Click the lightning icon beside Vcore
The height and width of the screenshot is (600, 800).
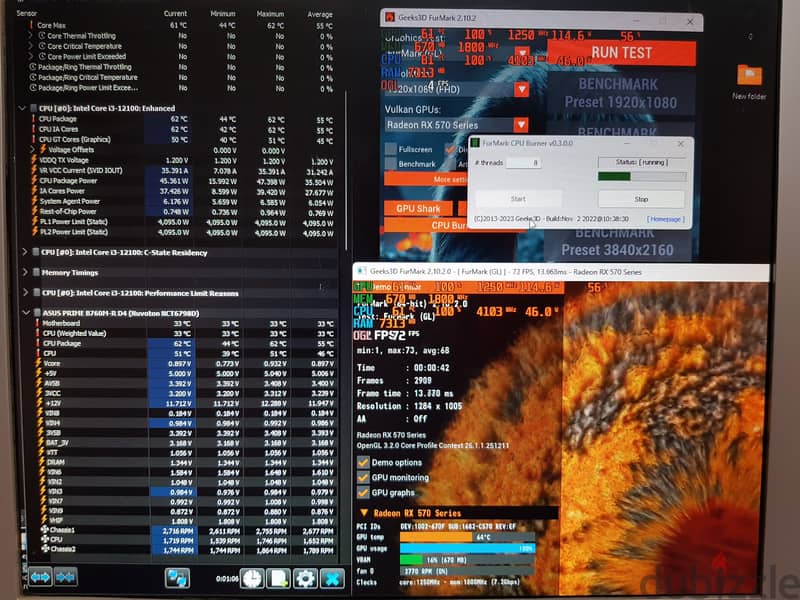pyautogui.click(x=38, y=363)
